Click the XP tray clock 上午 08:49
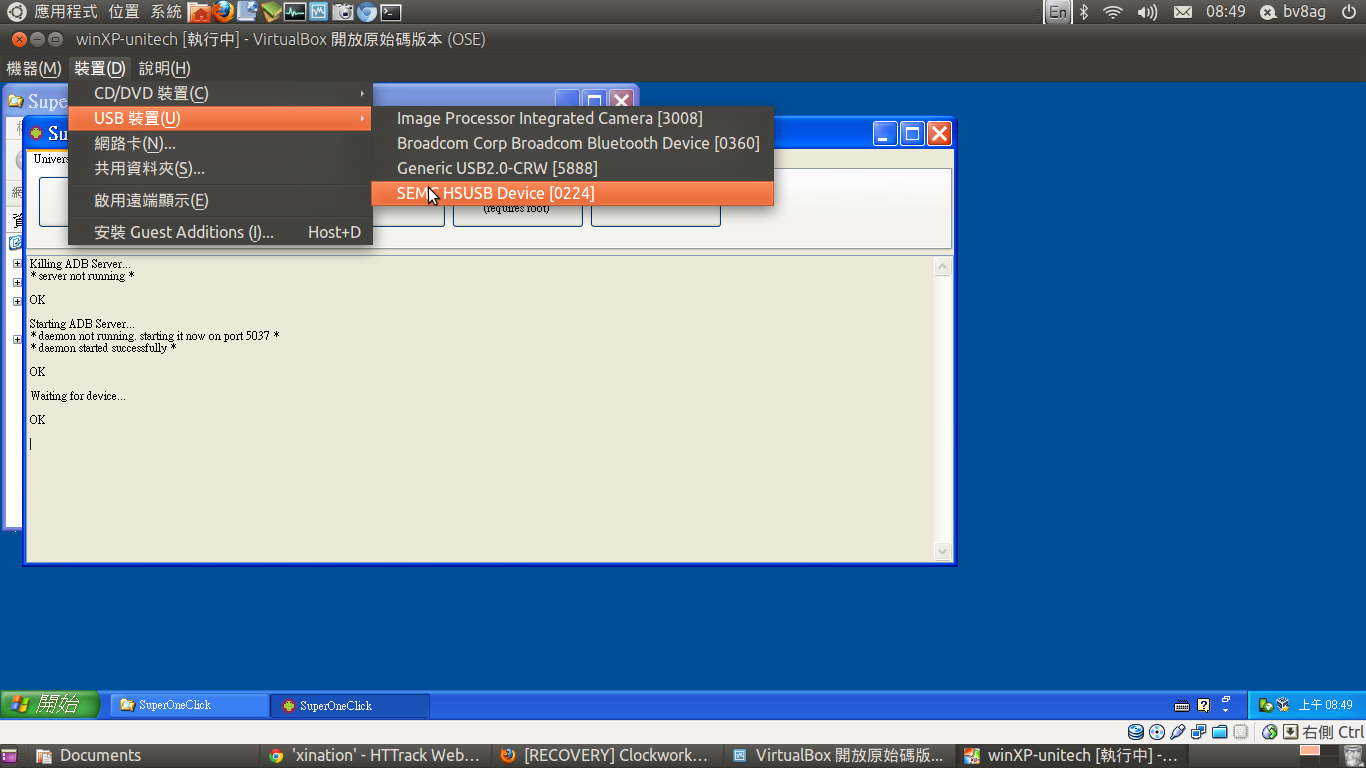Screen dimensions: 1366x768 1325,705
